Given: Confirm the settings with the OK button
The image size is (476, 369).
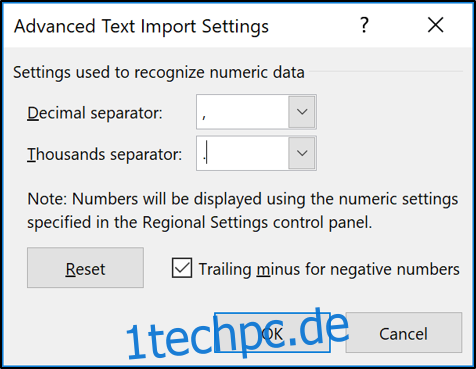Looking at the screenshot, I should 272,333.
